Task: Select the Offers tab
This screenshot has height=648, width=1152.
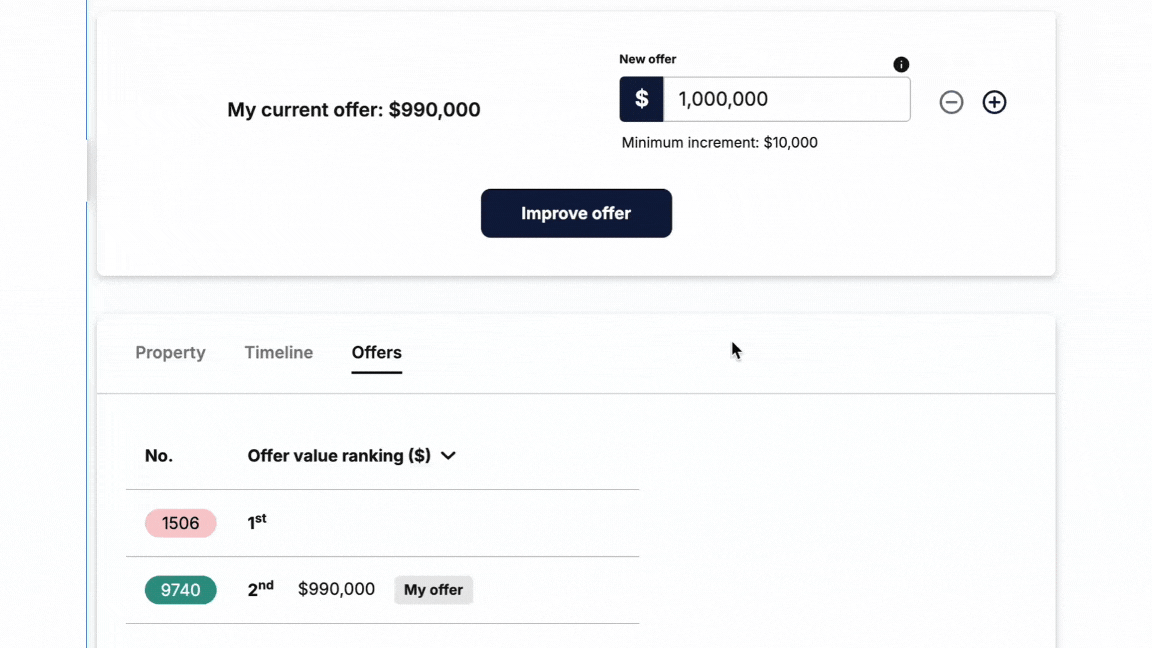Action: click(x=376, y=352)
